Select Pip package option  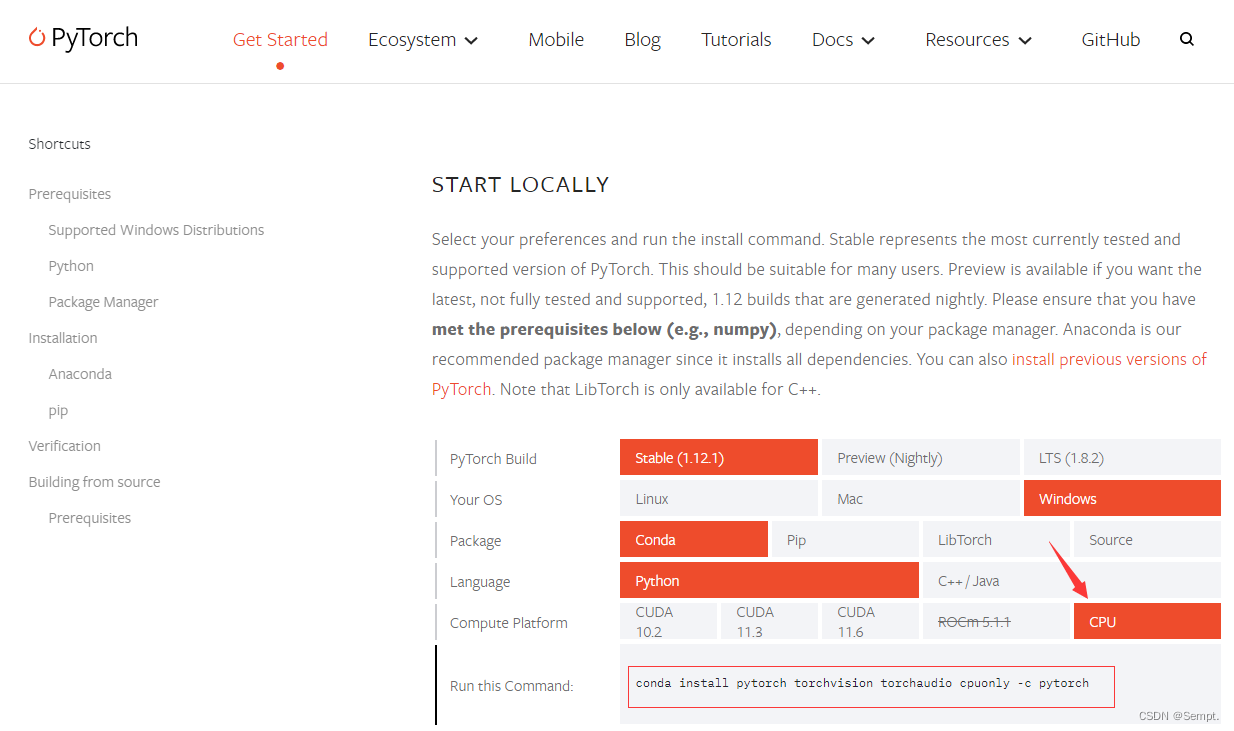coord(845,539)
